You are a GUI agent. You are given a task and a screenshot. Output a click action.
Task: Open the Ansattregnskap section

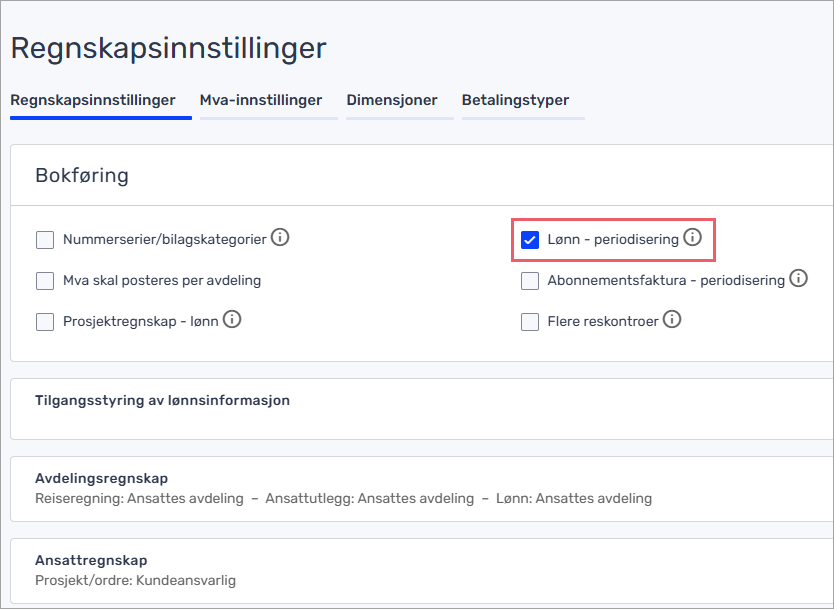pyautogui.click(x=91, y=560)
